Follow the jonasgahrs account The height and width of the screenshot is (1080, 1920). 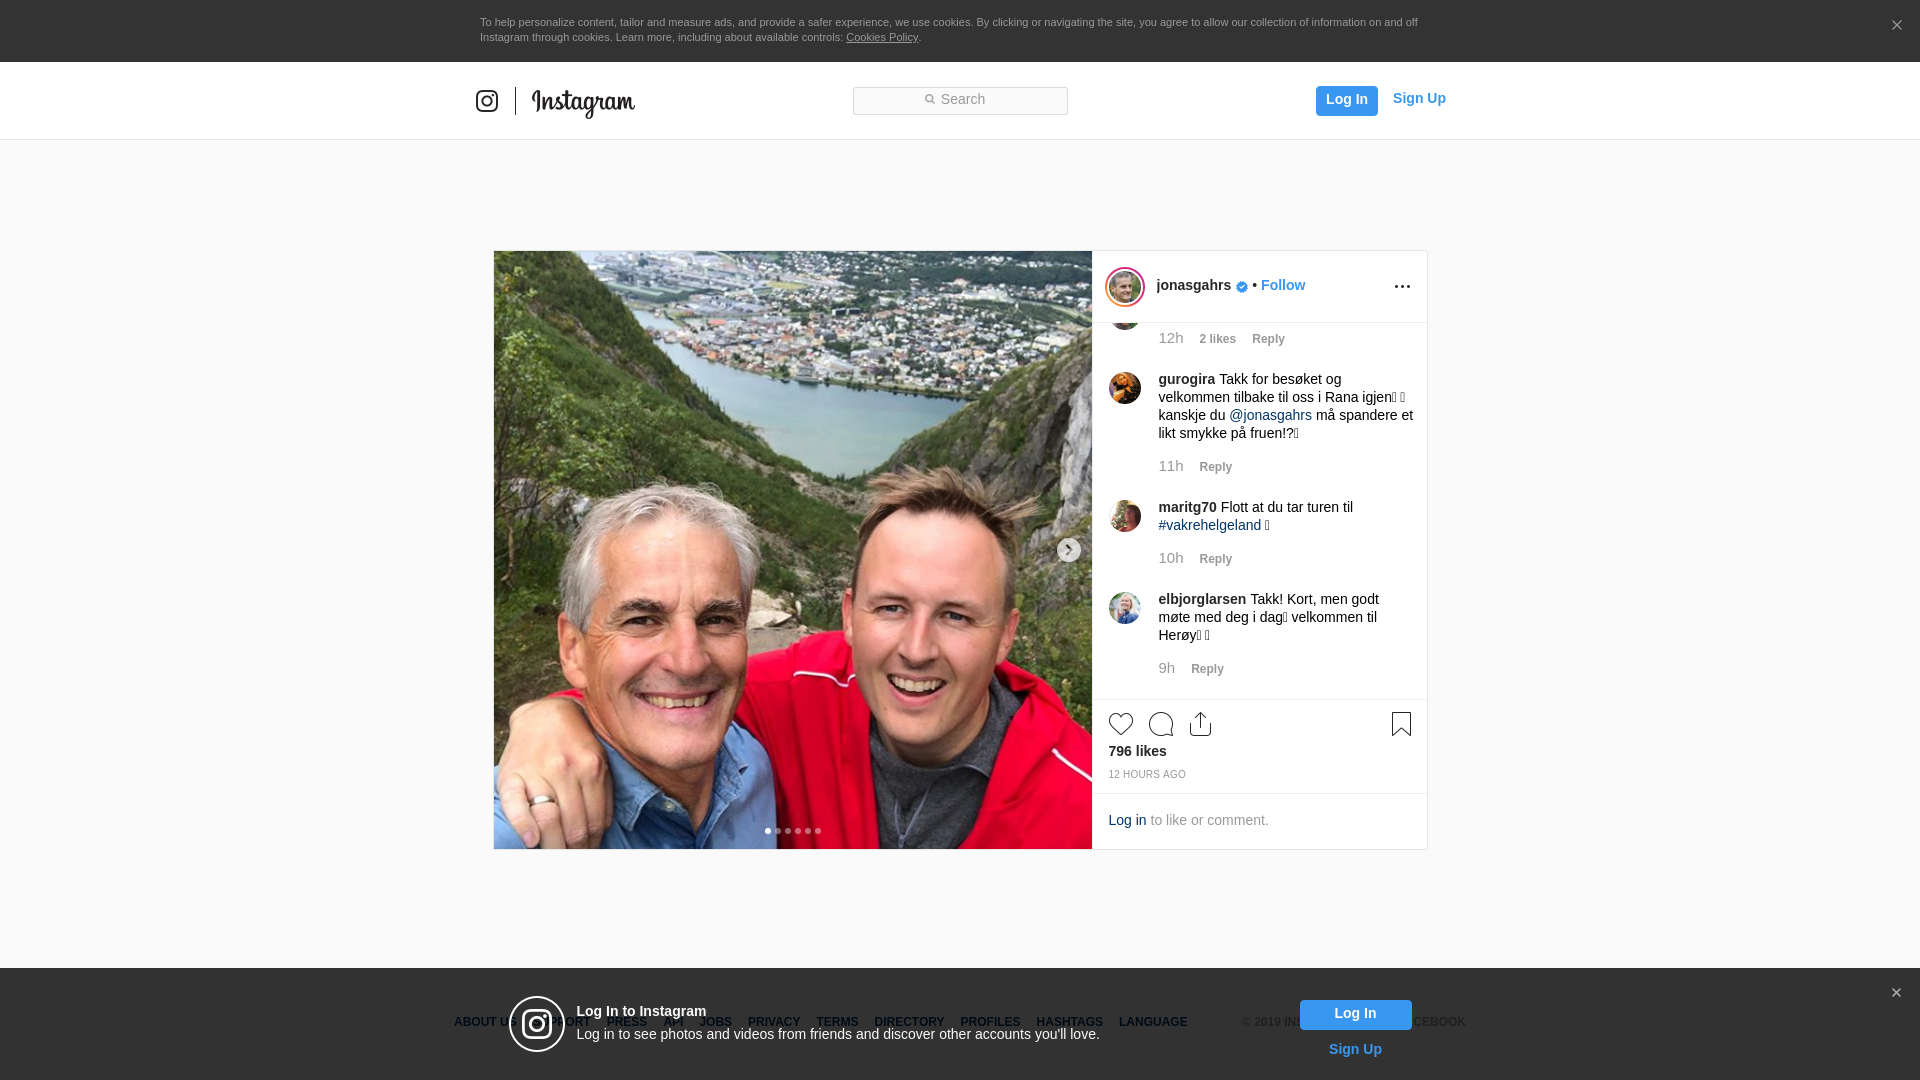point(1282,285)
